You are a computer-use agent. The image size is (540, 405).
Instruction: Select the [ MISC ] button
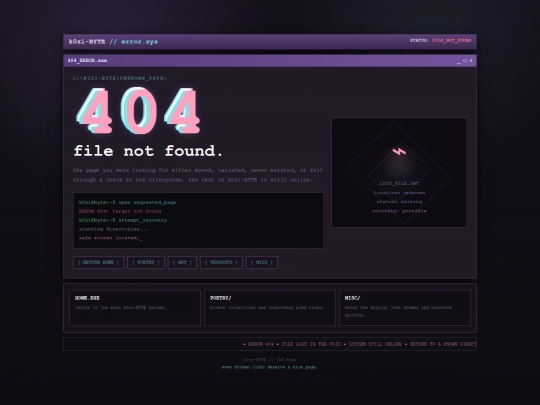(x=262, y=262)
